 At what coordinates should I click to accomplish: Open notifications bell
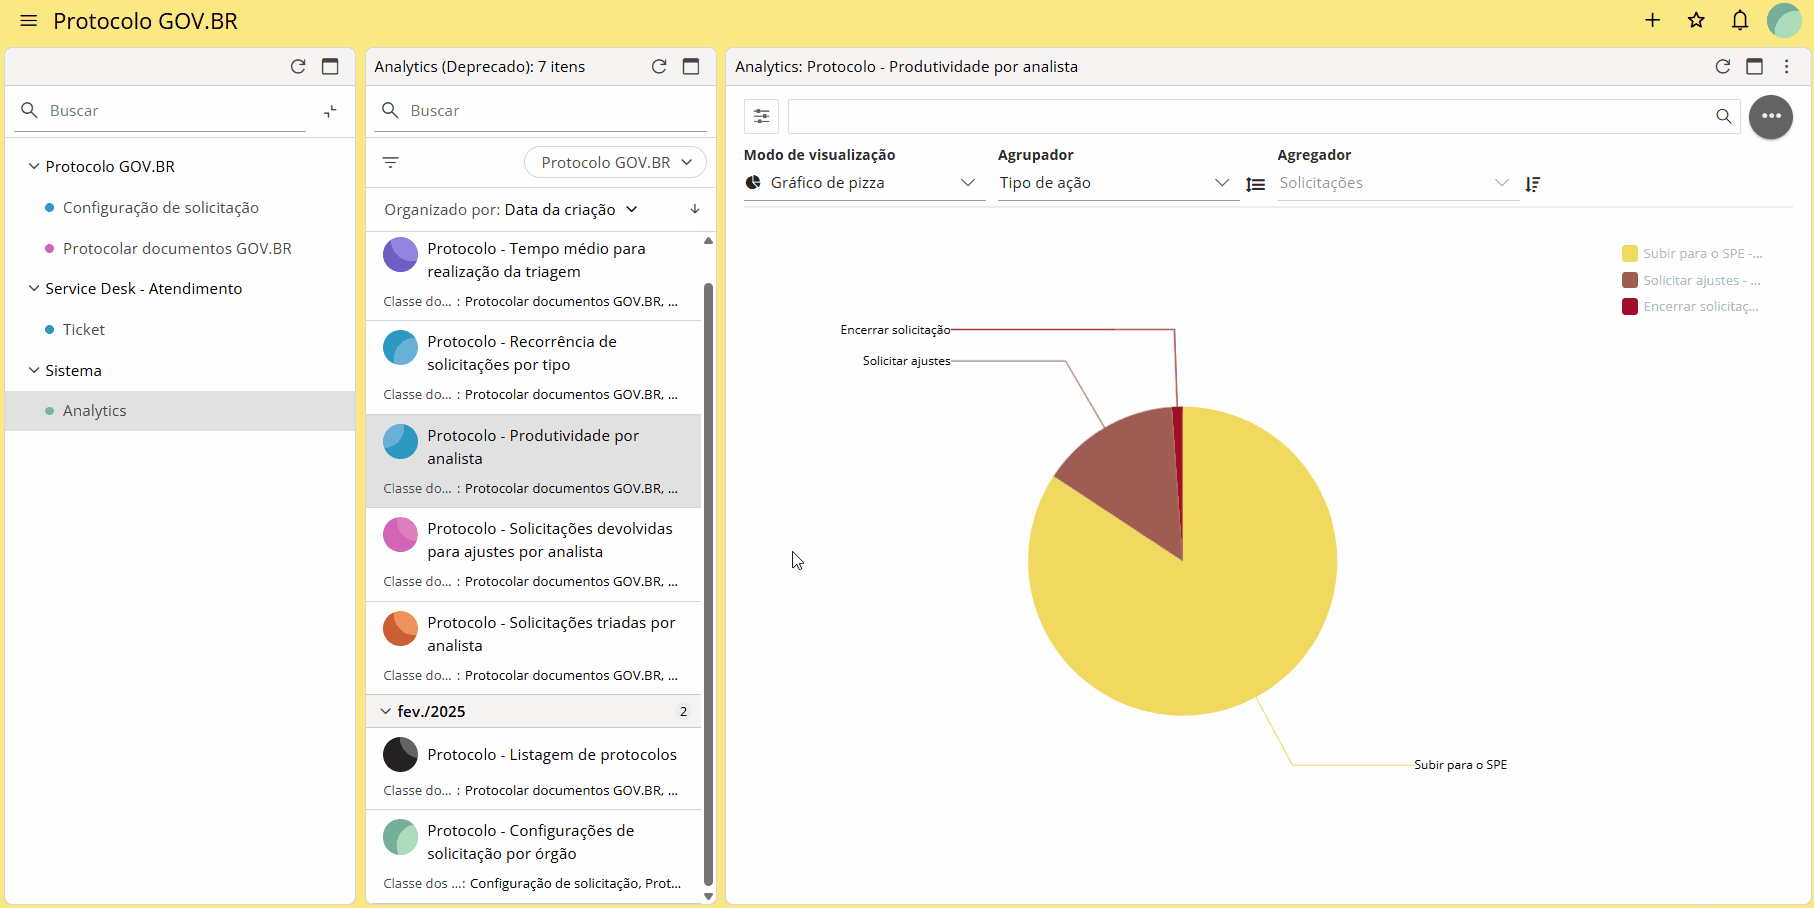pos(1740,21)
